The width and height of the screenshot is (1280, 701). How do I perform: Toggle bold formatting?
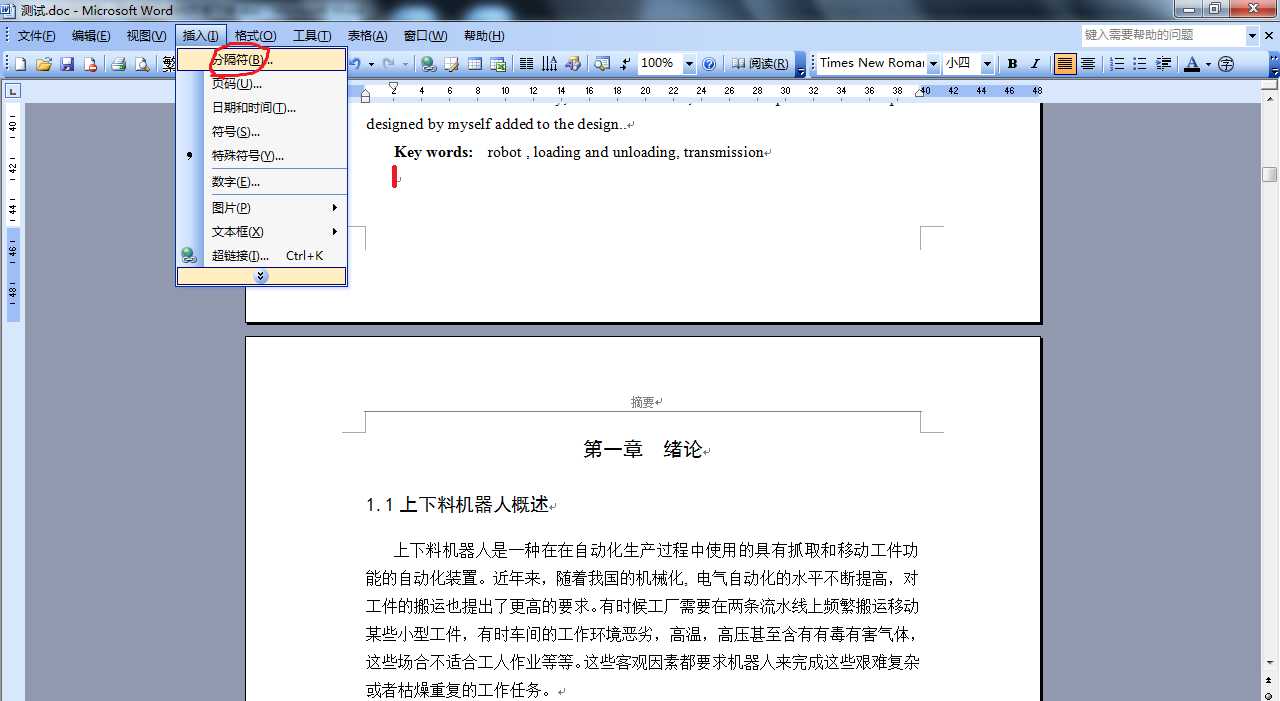(x=1012, y=64)
